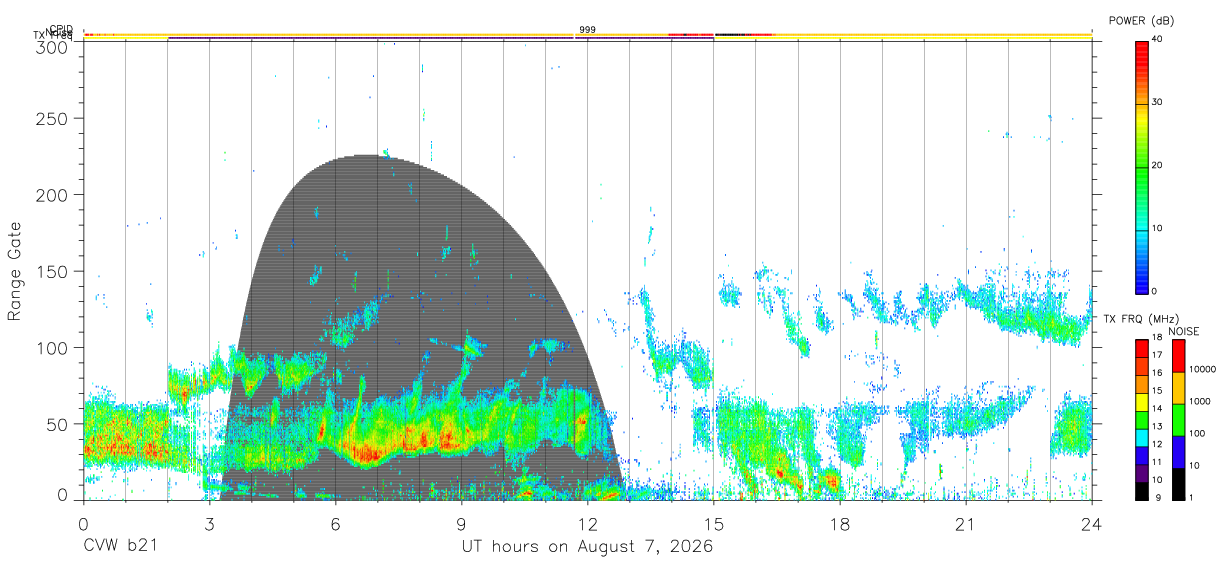
Task: Click the '1000' noise scale label
Action: (1200, 402)
